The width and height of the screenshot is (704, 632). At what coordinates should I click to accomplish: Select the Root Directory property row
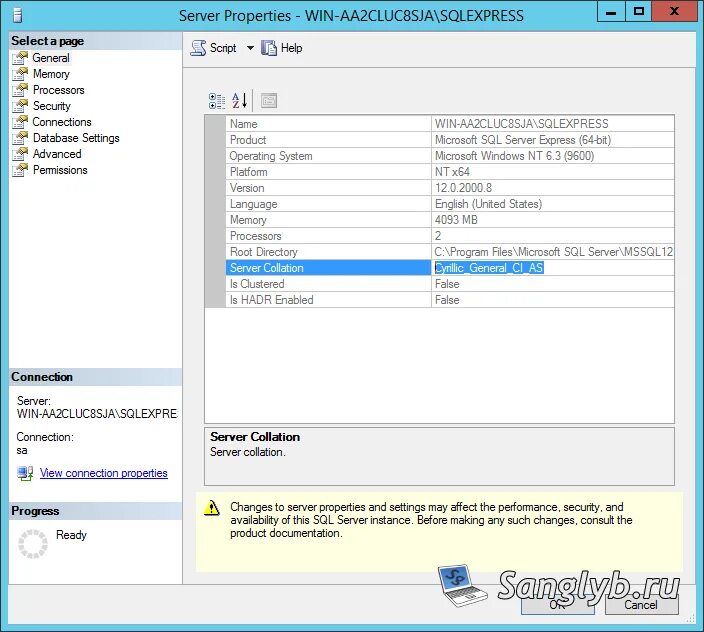pyautogui.click(x=450, y=252)
